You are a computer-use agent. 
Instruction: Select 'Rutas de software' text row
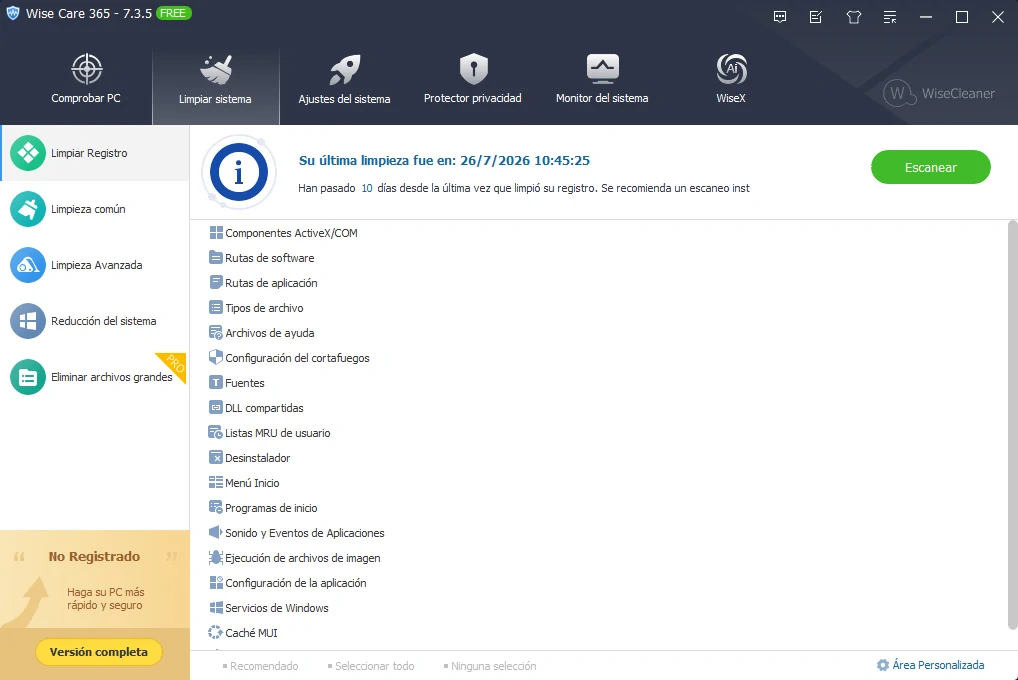click(269, 258)
